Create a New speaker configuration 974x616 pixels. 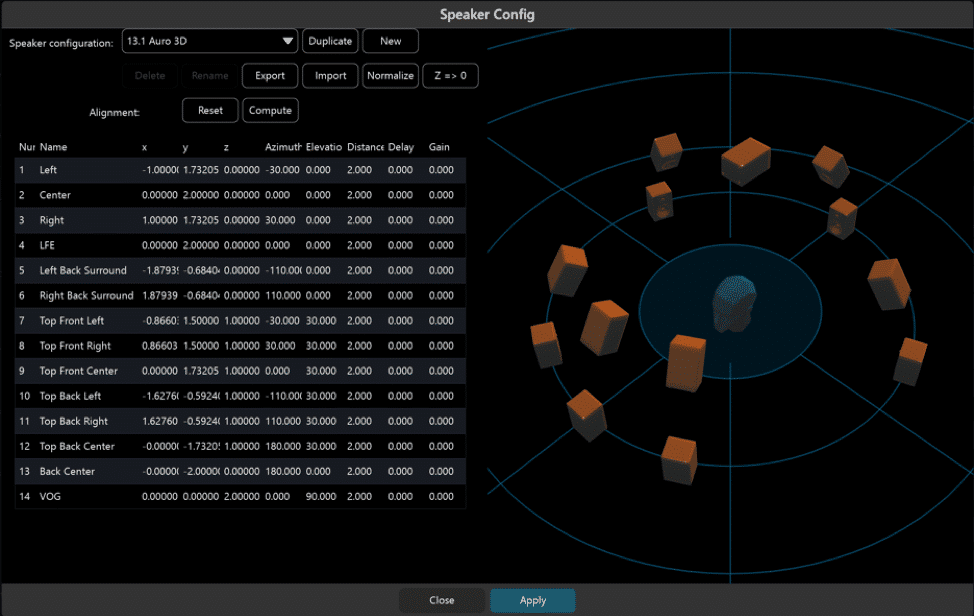390,41
